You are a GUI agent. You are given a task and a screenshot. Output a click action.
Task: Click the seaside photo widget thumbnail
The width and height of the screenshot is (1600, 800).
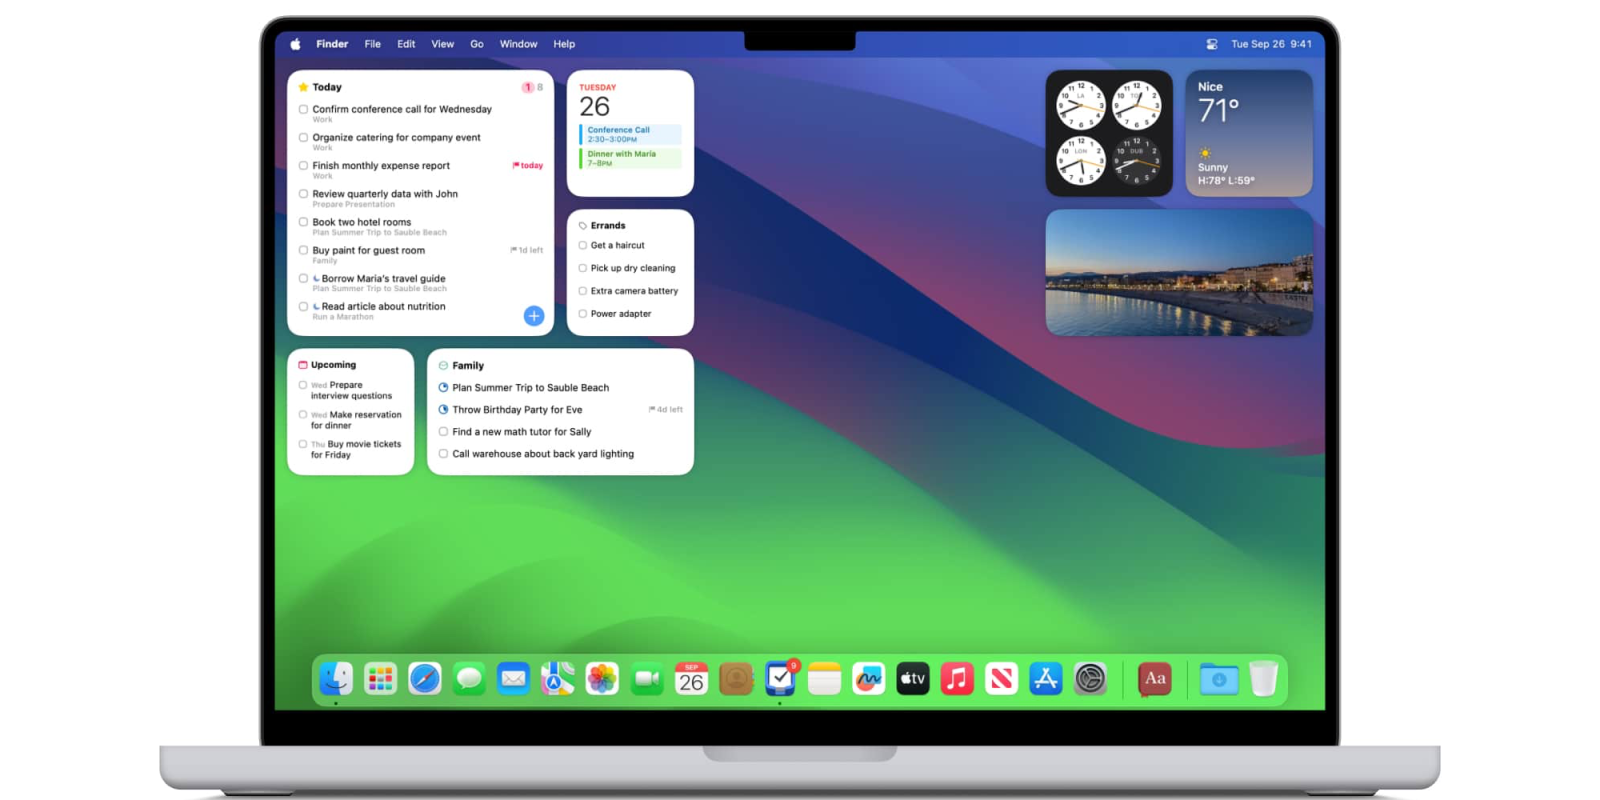point(1179,272)
